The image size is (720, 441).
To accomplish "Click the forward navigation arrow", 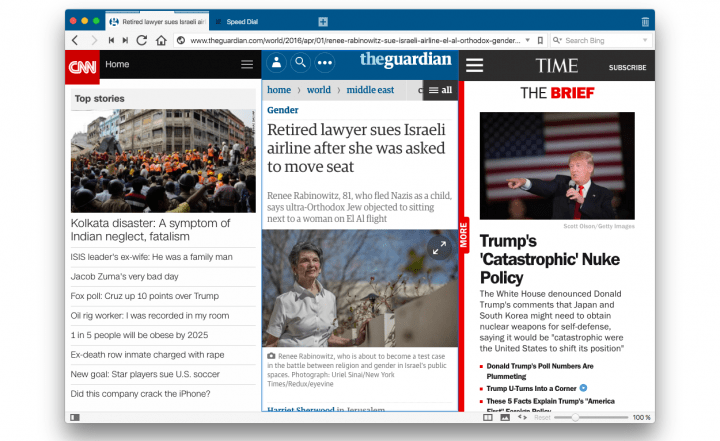I will point(94,40).
